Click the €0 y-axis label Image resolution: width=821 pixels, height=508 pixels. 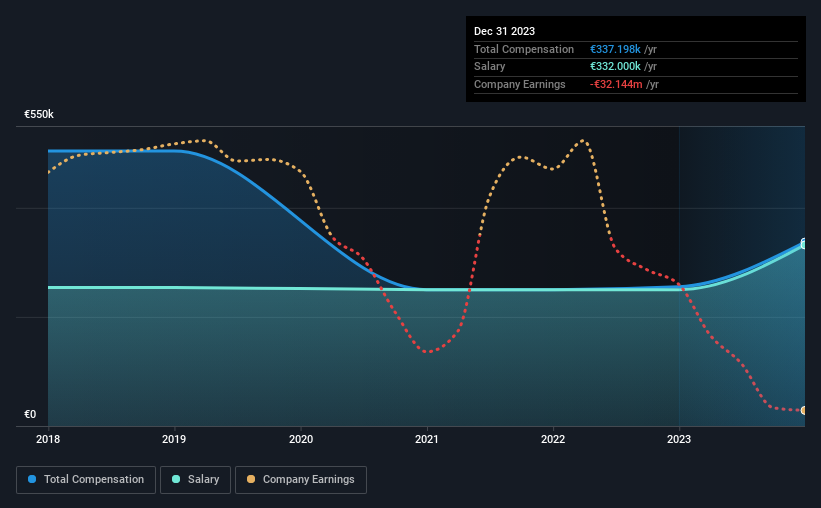pos(30,414)
